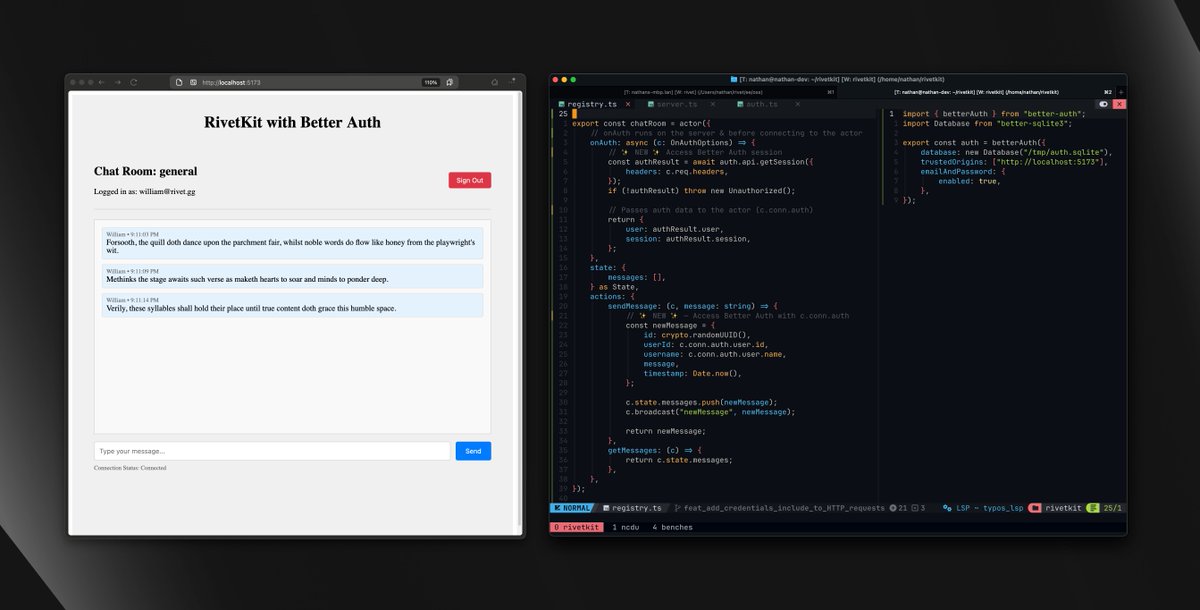The width and height of the screenshot is (1200, 610).
Task: Go forward in the browser
Action: 116,82
